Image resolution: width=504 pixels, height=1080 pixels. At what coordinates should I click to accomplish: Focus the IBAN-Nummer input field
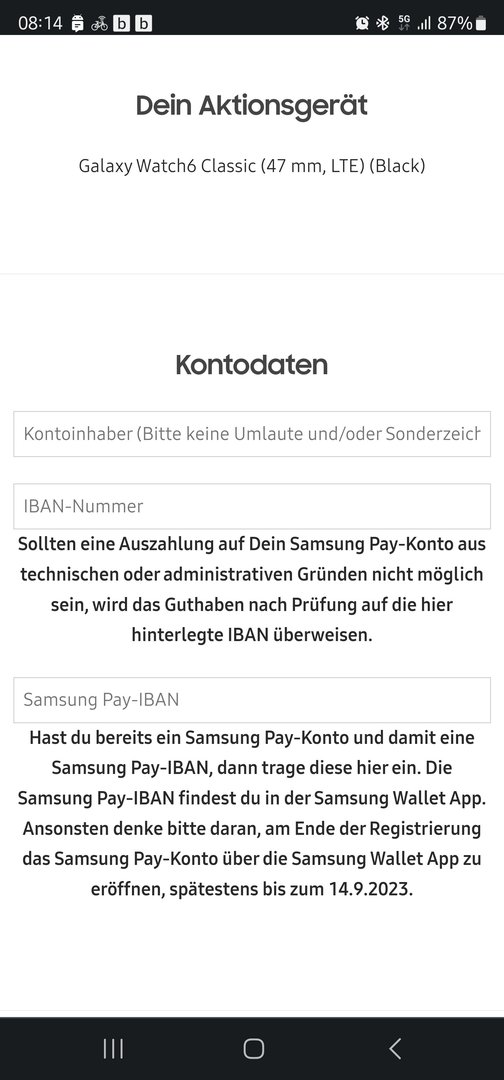pyautogui.click(x=252, y=506)
